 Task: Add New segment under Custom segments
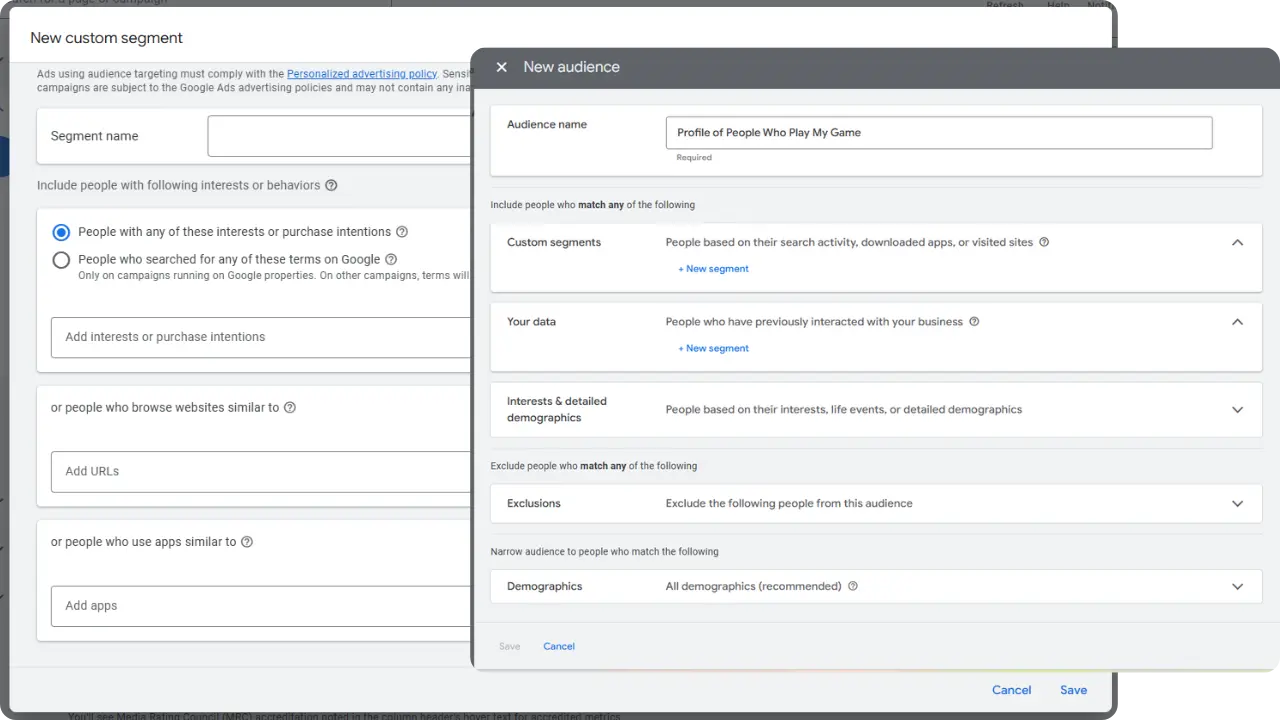point(713,269)
